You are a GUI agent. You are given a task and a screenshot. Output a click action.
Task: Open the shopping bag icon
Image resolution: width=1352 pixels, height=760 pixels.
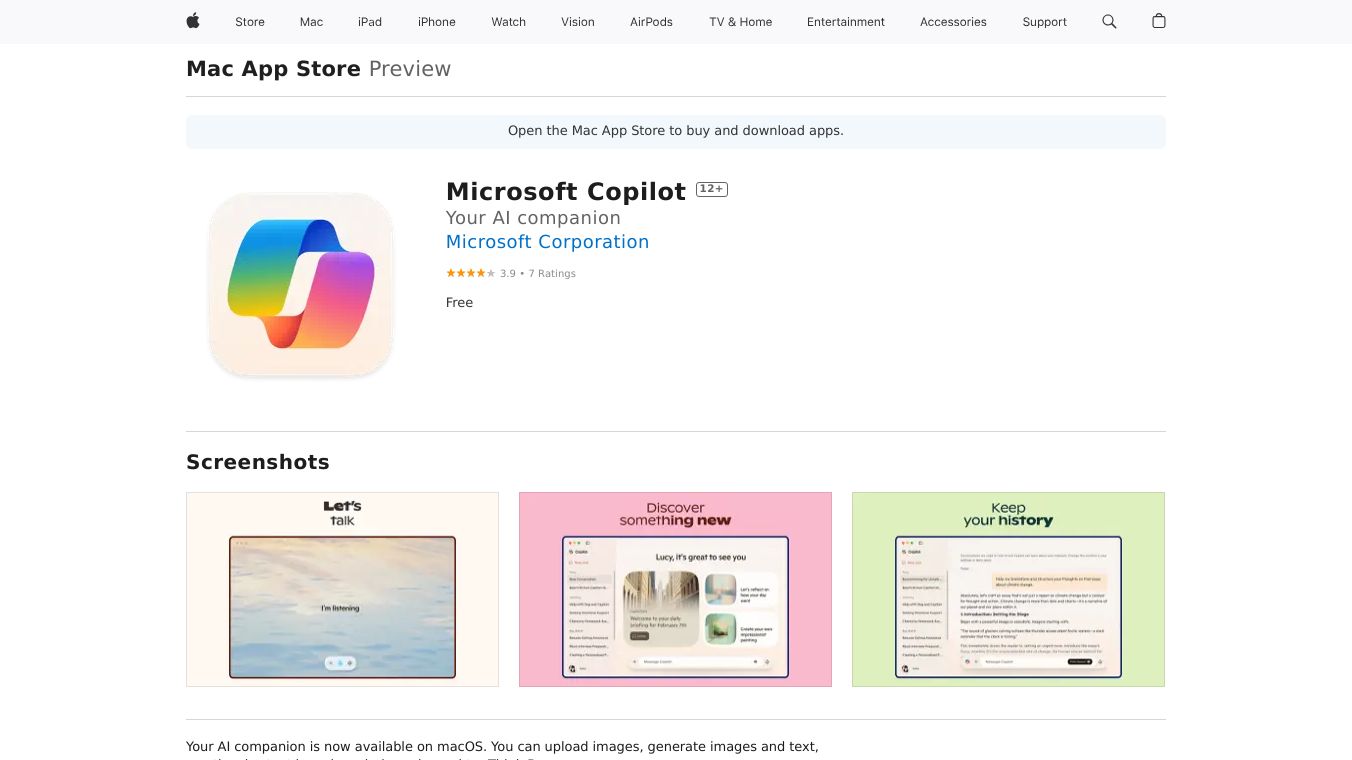coord(1159,21)
